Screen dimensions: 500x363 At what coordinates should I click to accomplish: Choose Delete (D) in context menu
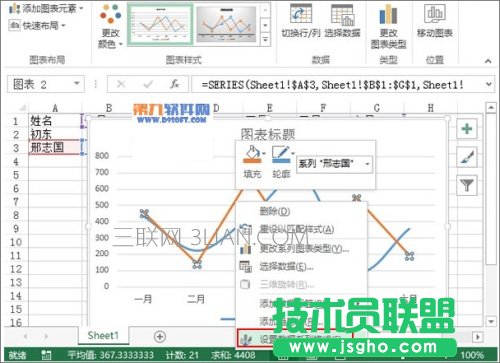[x=275, y=211]
